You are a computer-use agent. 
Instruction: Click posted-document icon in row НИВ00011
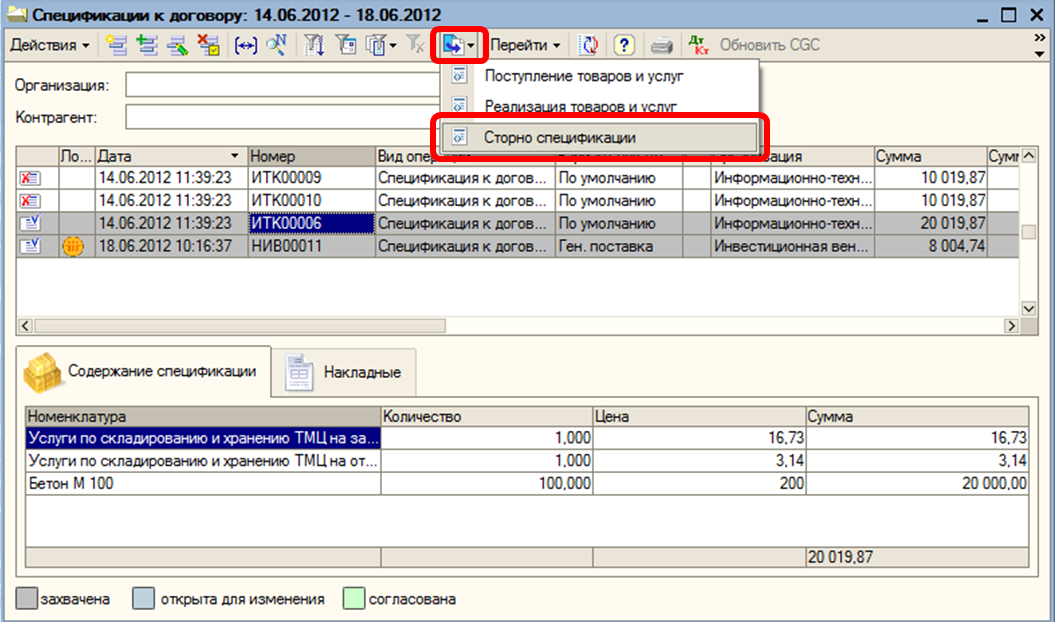(x=30, y=246)
